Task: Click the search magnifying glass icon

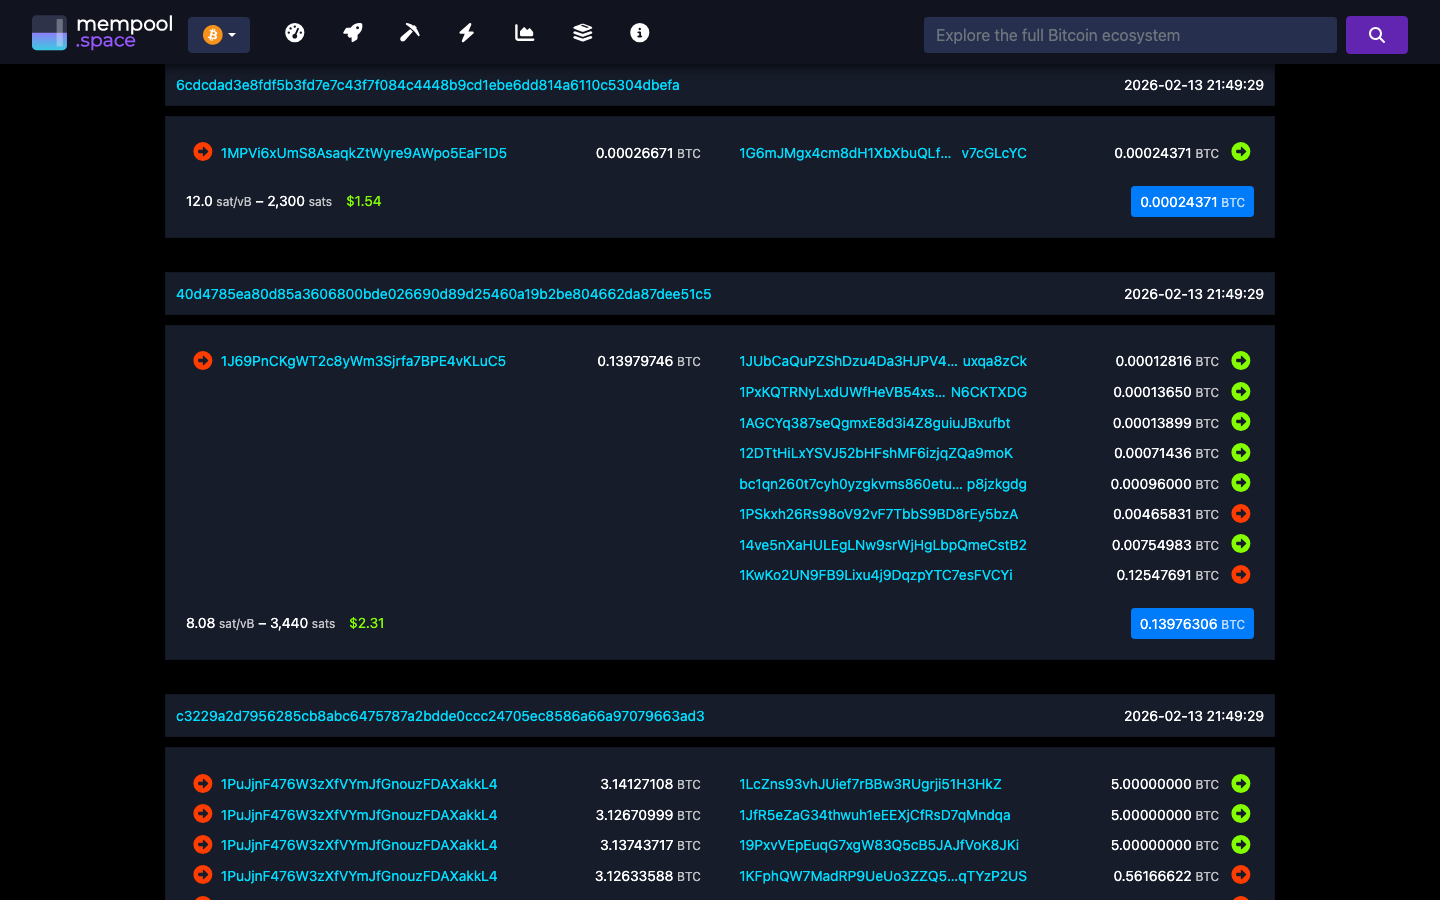Action: 1376,34
